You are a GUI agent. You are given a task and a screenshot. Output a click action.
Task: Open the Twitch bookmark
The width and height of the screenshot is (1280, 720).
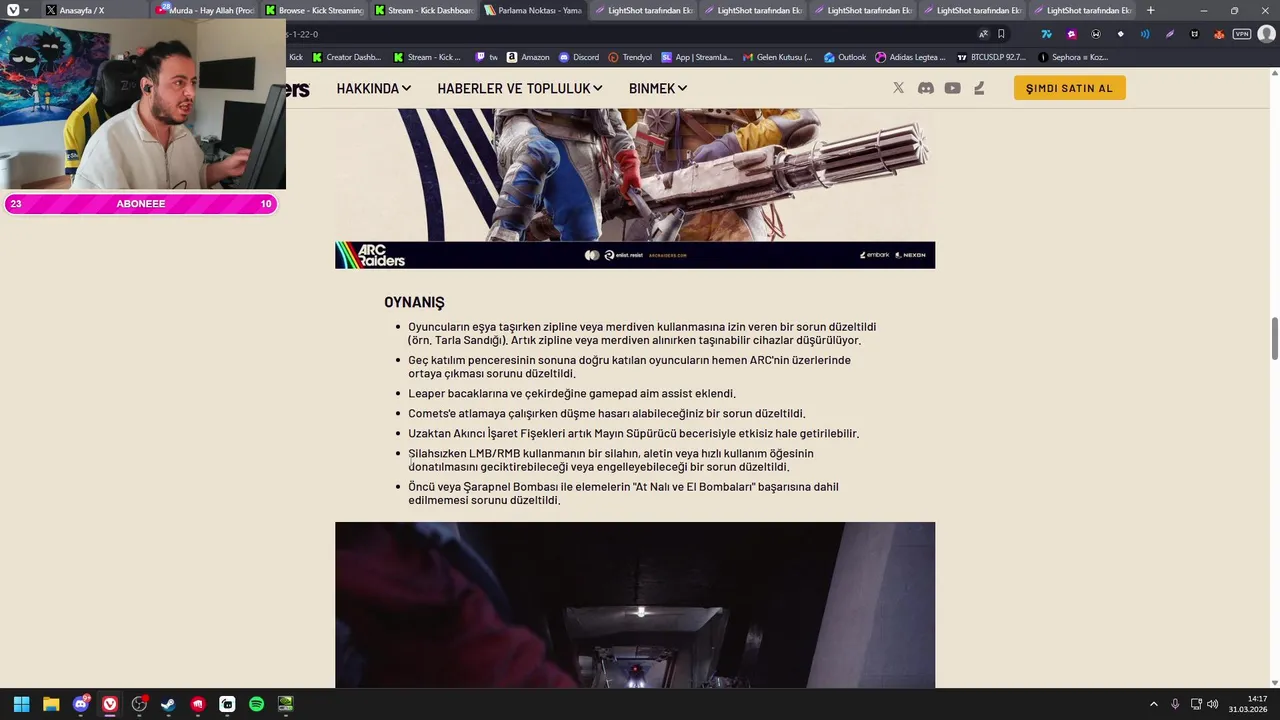(486, 57)
